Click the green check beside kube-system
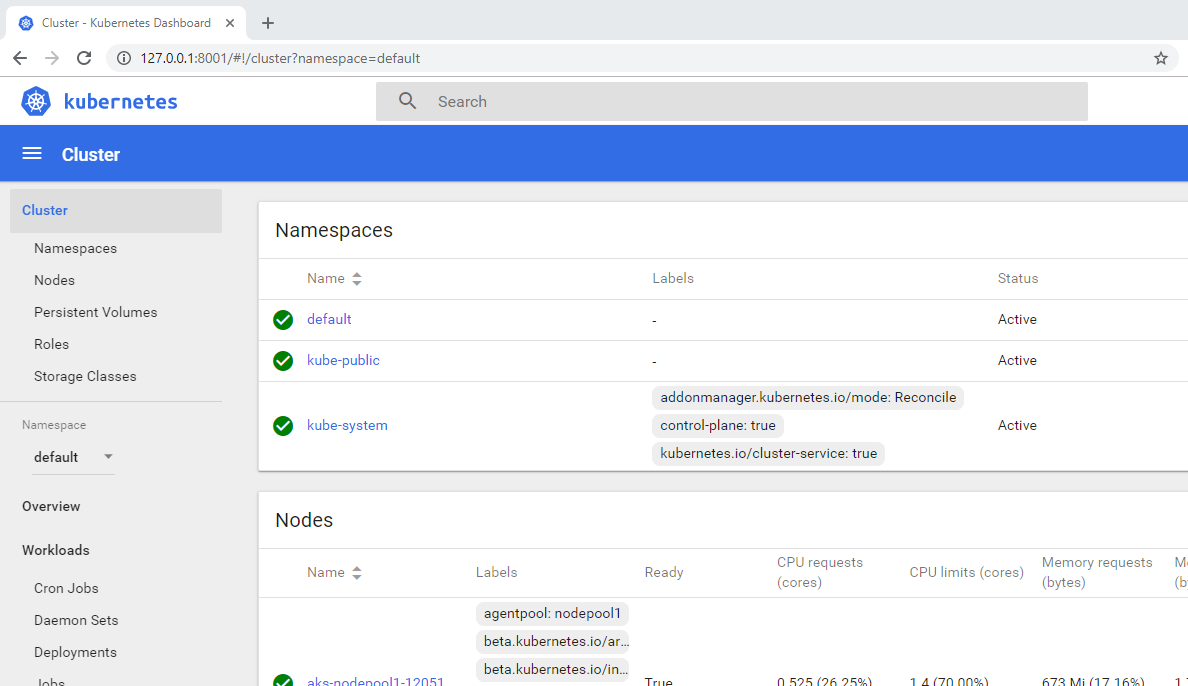Viewport: 1188px width, 686px height. tap(283, 426)
